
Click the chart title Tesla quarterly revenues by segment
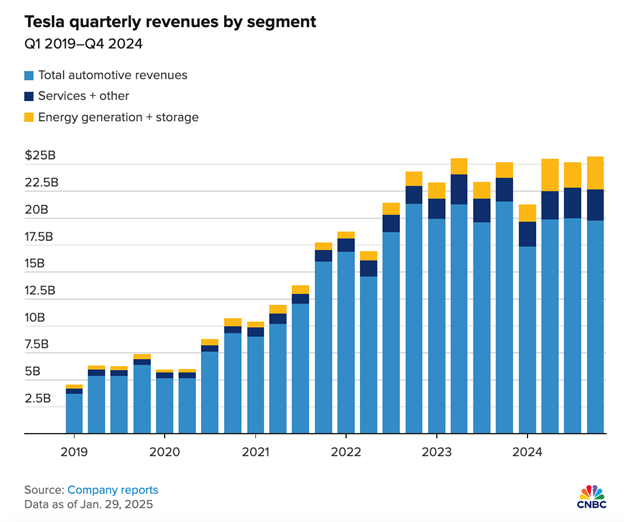click(x=170, y=22)
